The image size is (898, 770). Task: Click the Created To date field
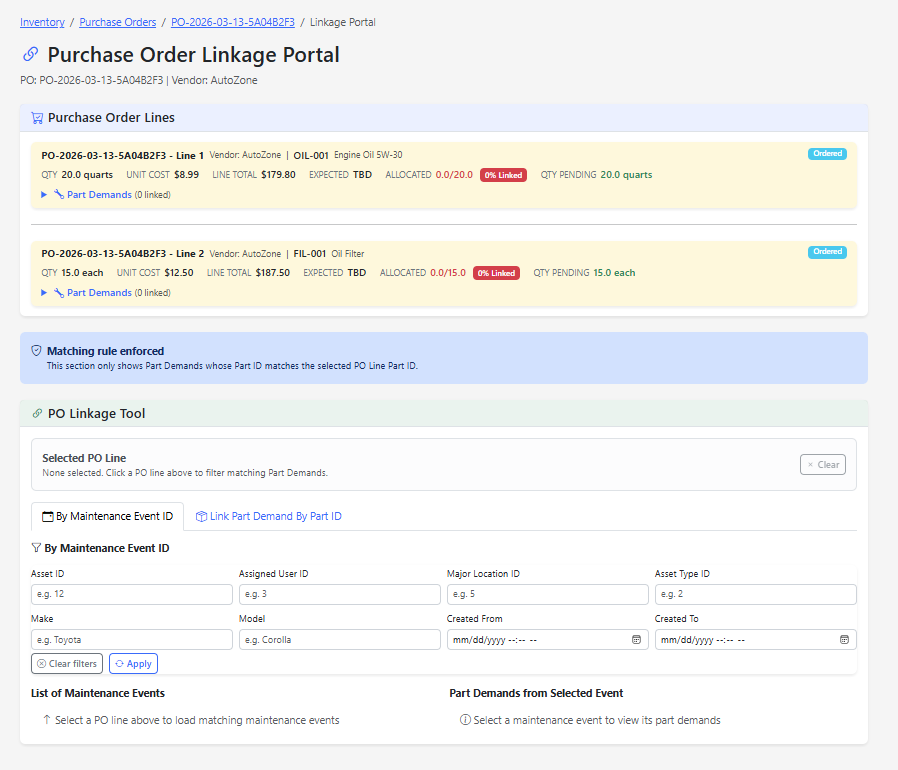(755, 639)
